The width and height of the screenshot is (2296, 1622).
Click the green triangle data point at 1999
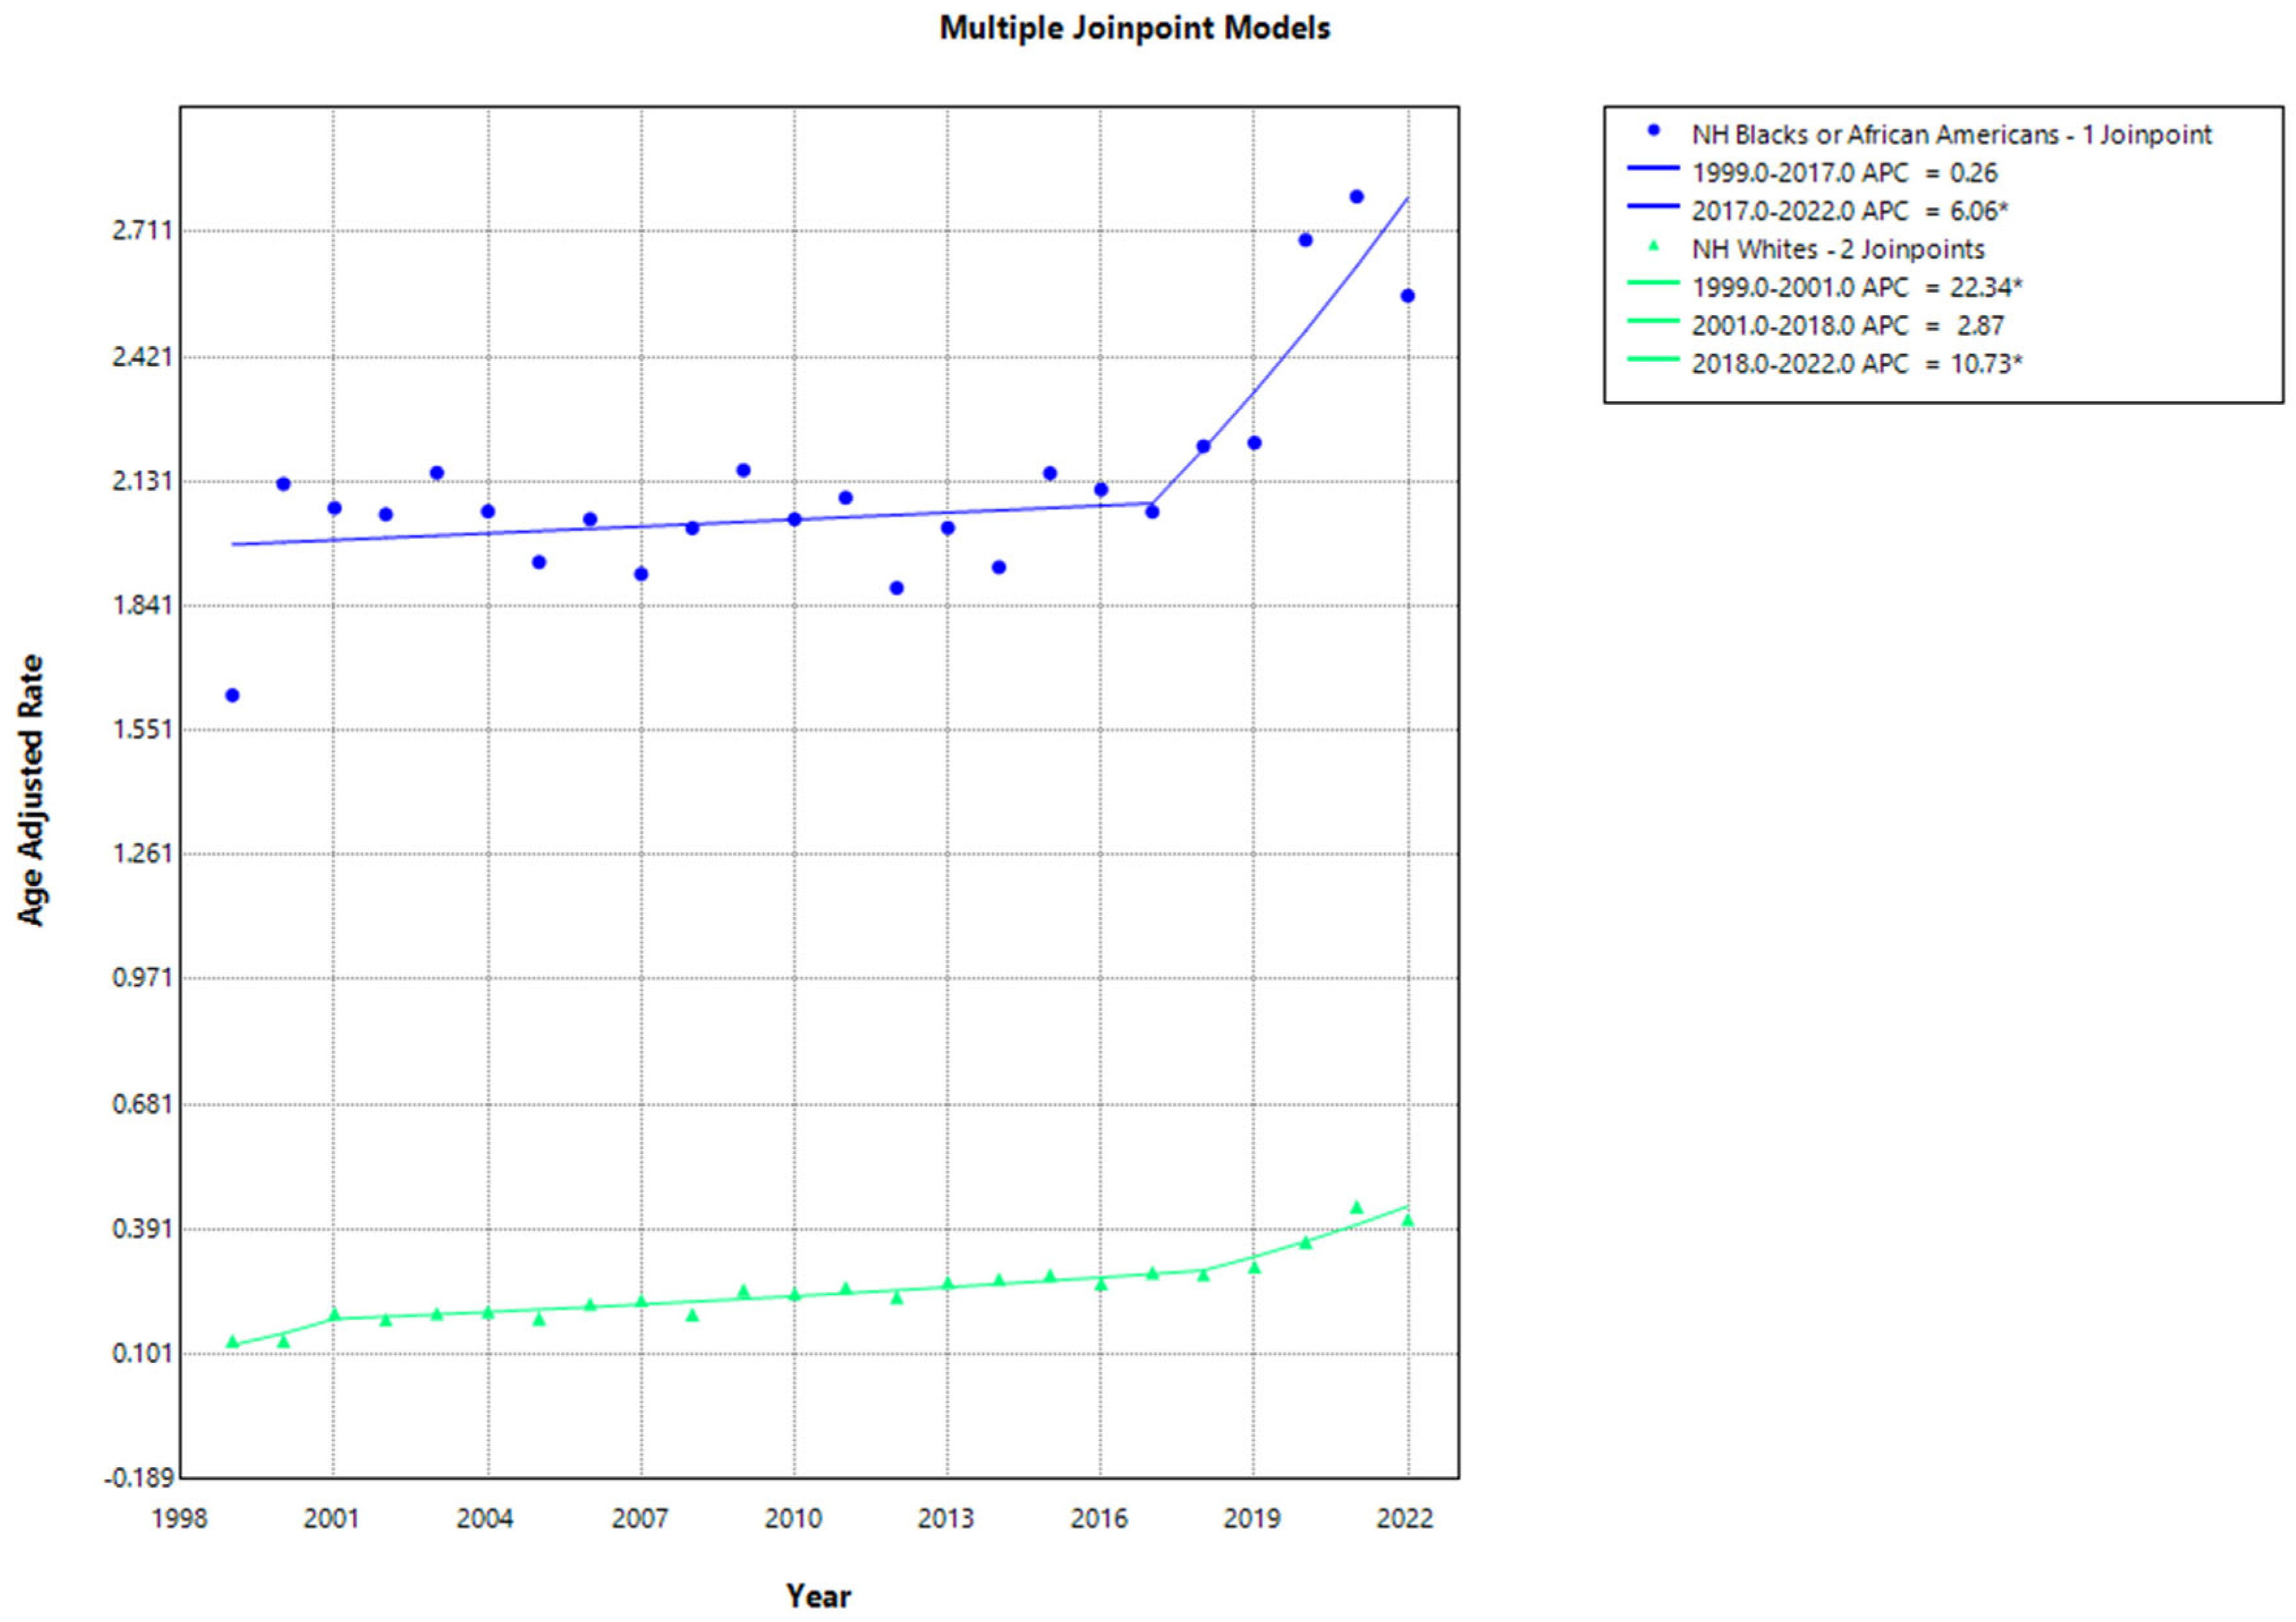coord(232,1342)
